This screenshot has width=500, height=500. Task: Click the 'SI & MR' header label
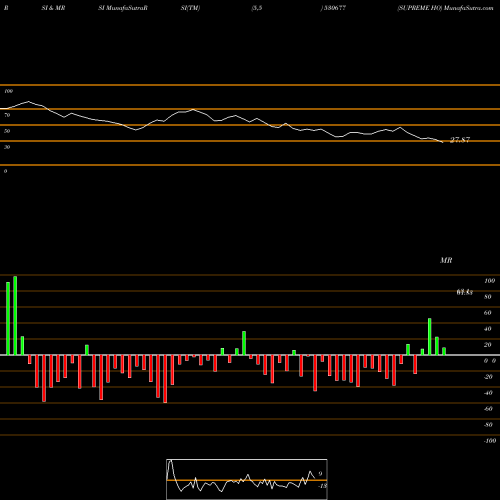click(x=53, y=8)
